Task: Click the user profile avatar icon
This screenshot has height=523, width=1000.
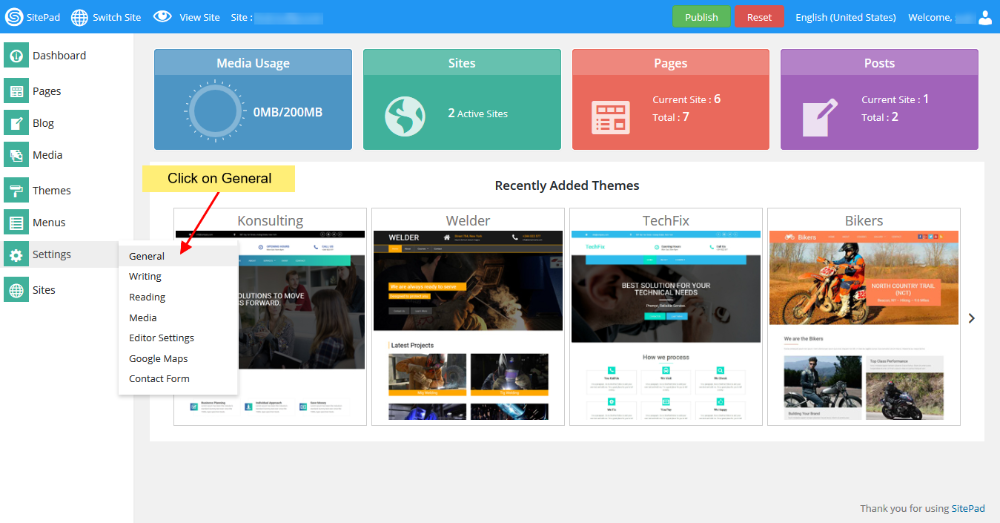Action: click(985, 17)
